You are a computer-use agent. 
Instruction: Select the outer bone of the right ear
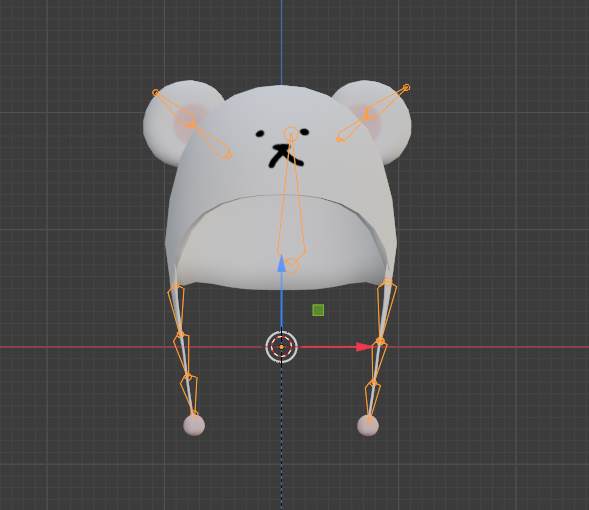tap(387, 102)
